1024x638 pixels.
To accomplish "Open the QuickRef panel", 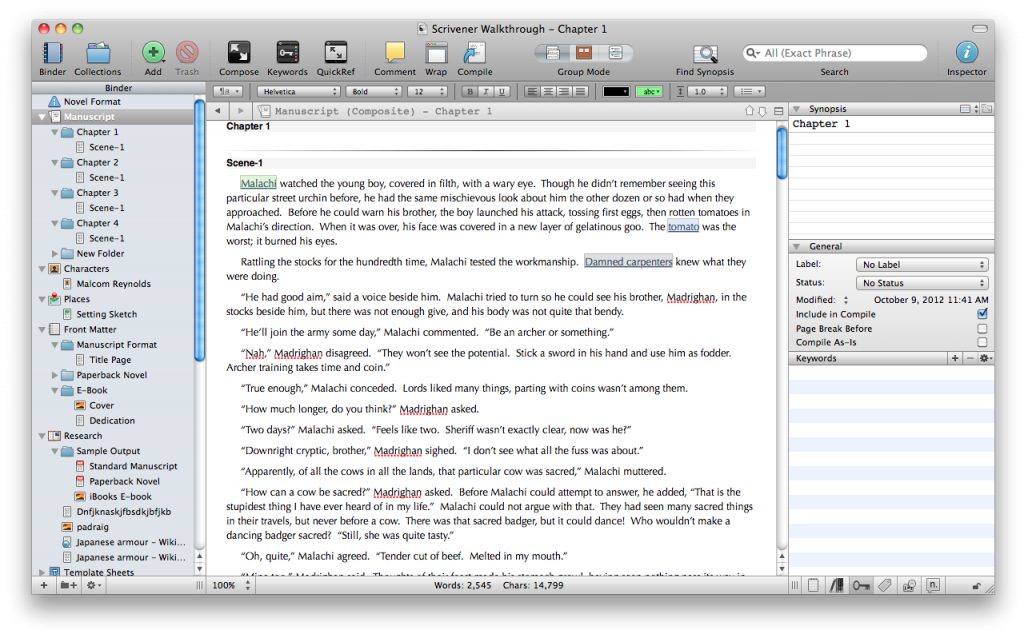I will coord(334,52).
